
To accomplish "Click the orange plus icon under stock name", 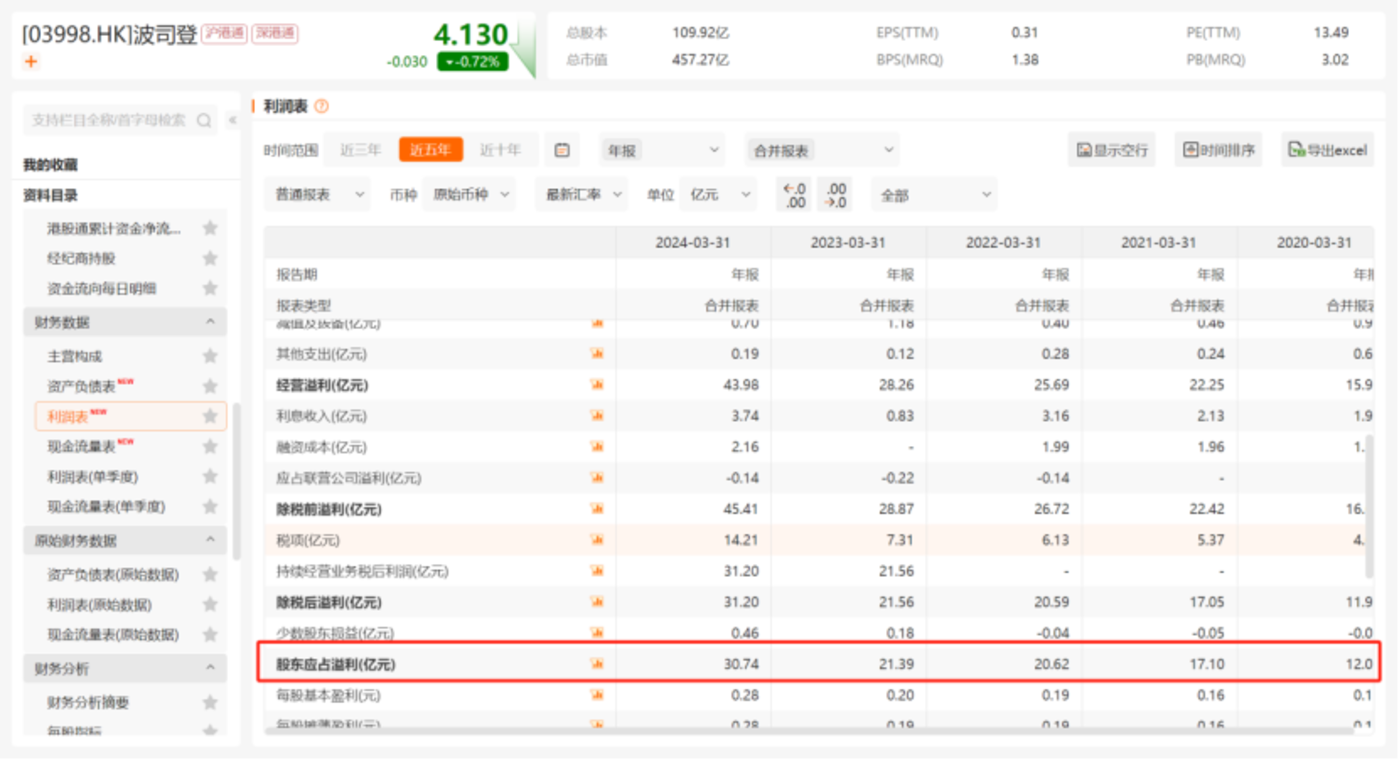I will pos(31,62).
